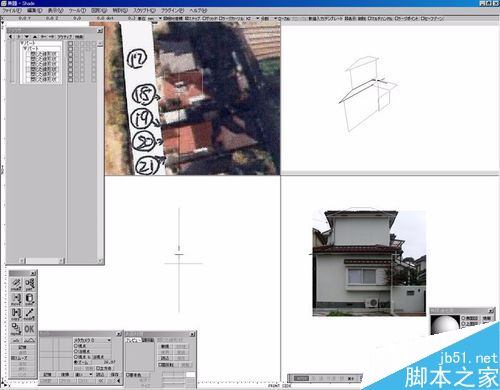Click the mountain-shaped icon in the toolbox
This screenshot has width=500, height=390.
point(30,340)
